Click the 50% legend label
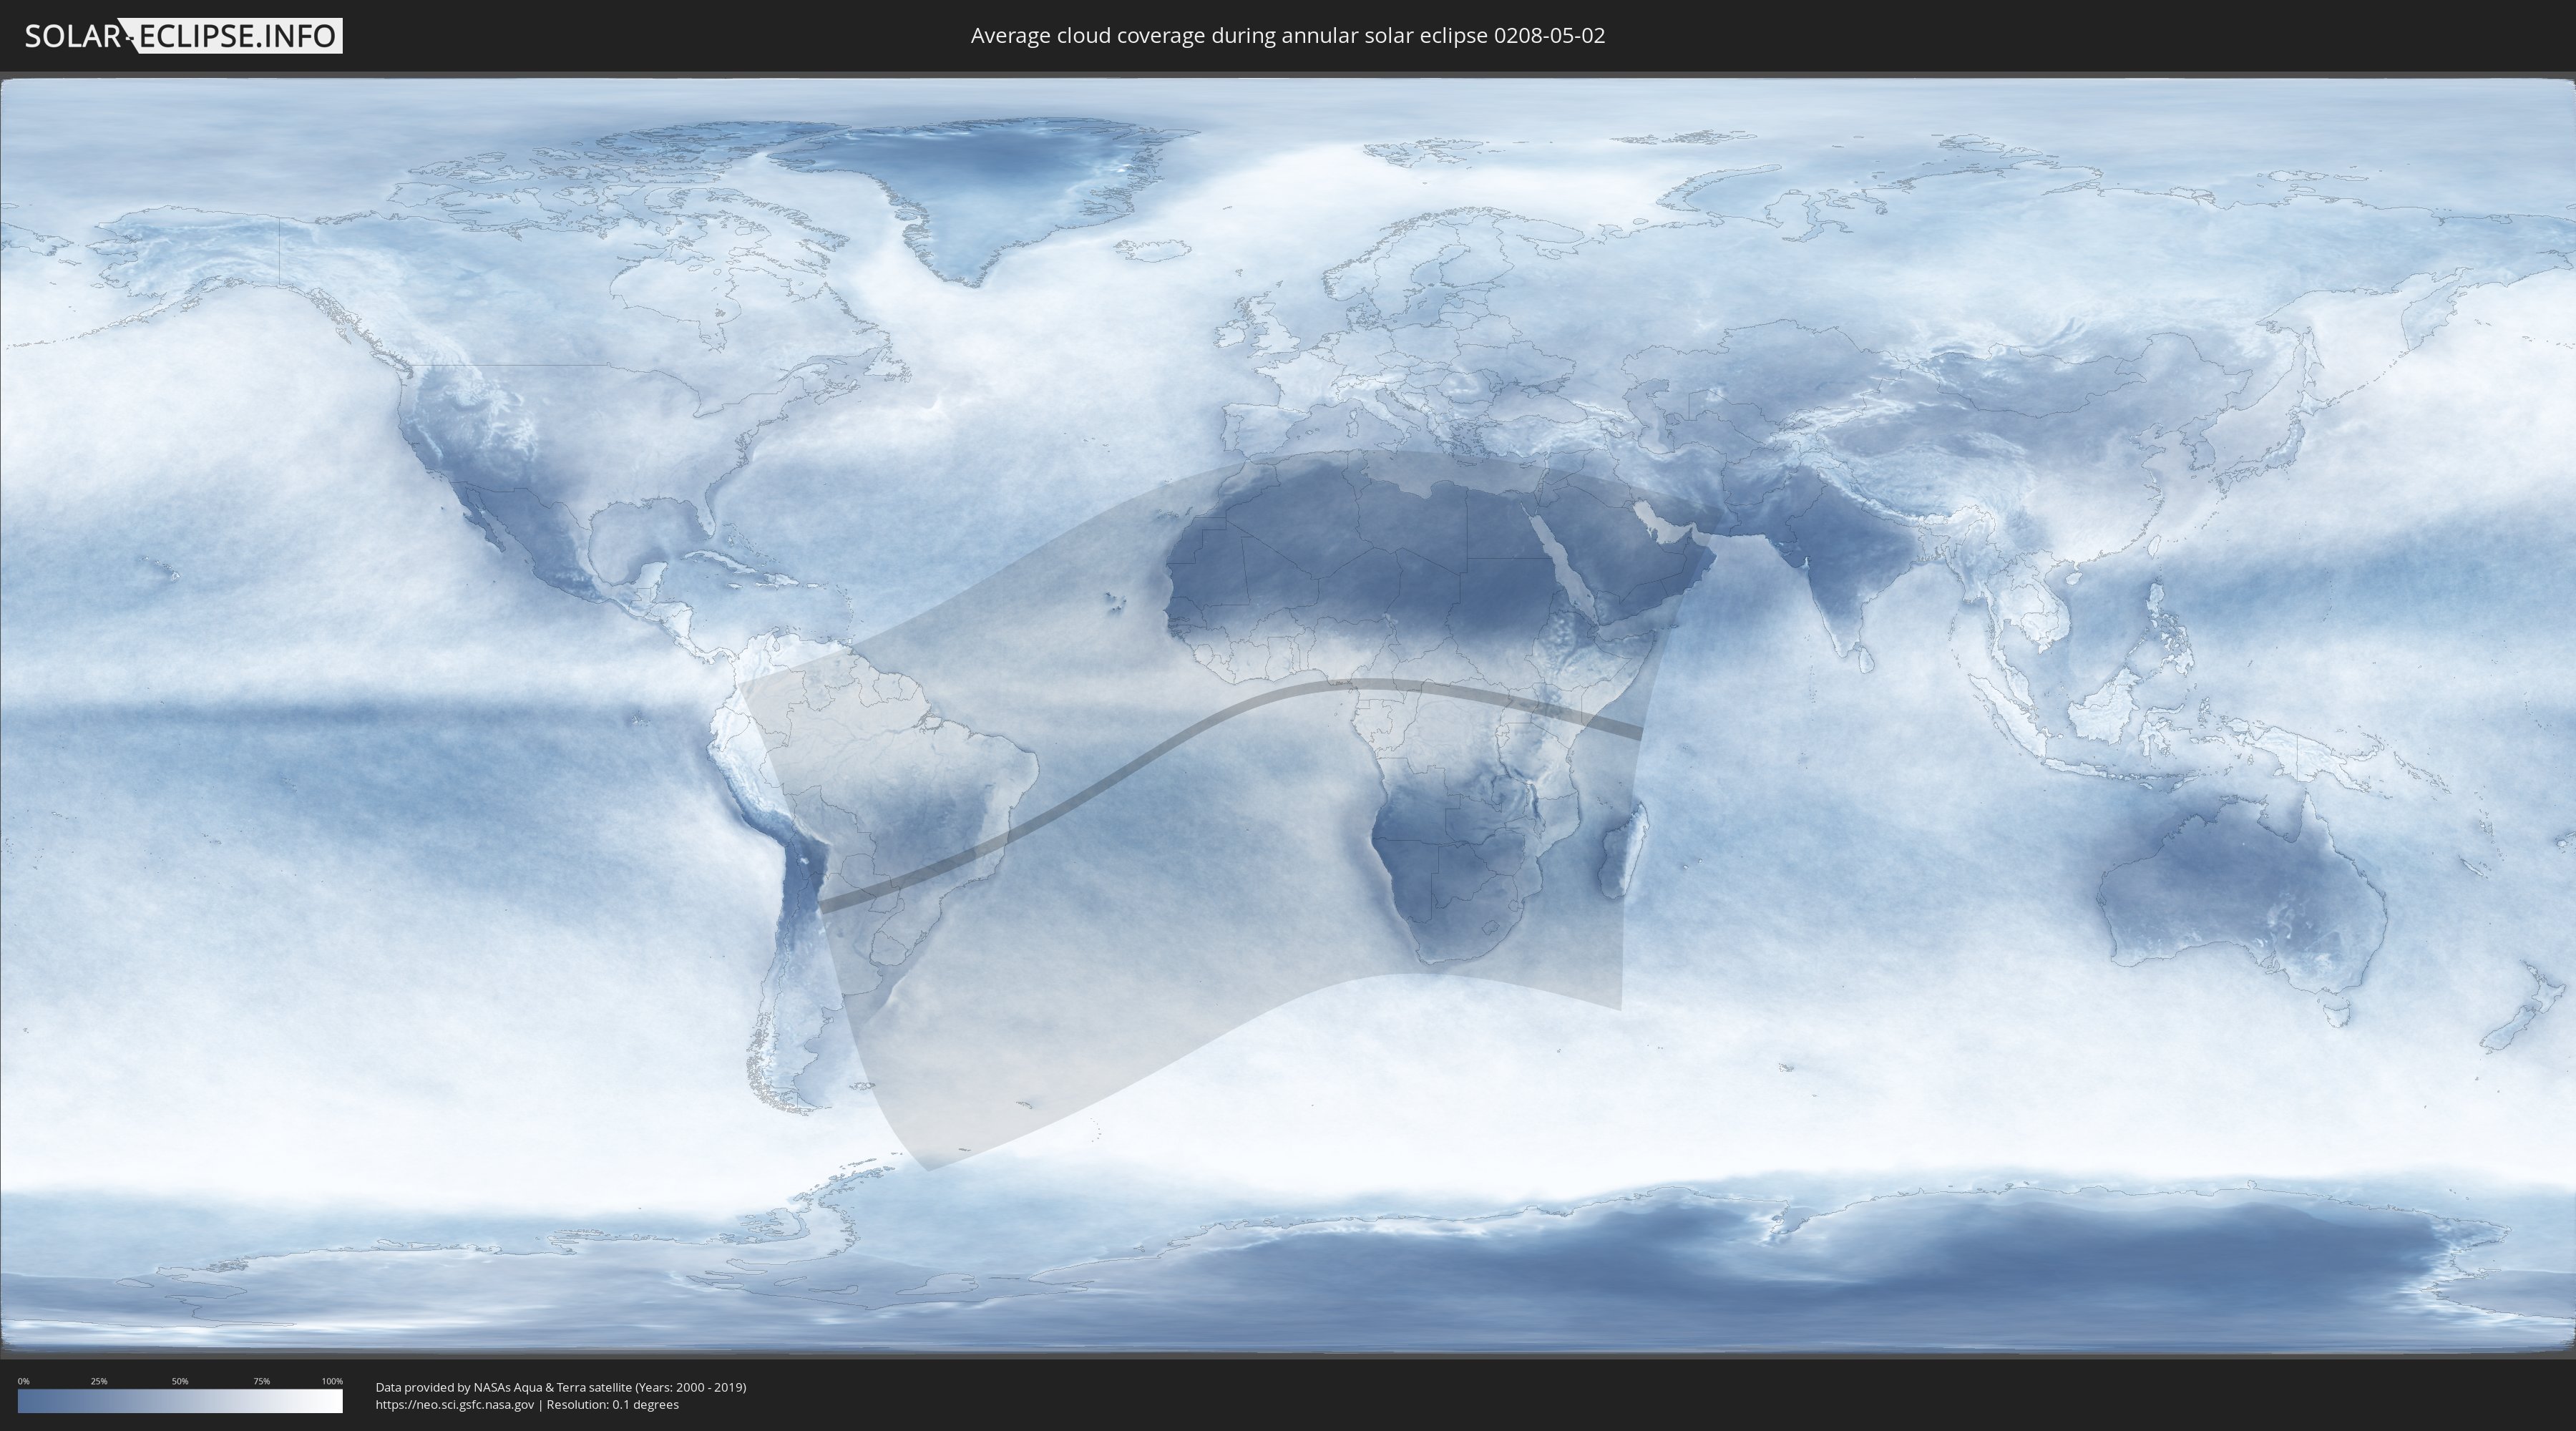2576x1431 pixels. 180,1381
